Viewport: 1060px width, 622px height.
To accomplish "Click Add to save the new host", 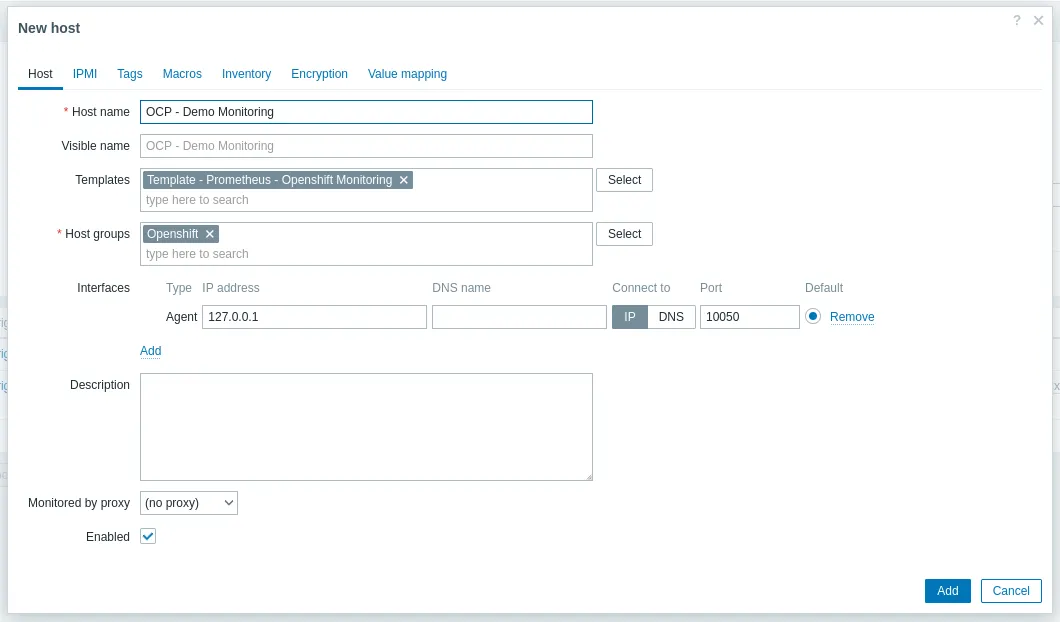I will [946, 590].
